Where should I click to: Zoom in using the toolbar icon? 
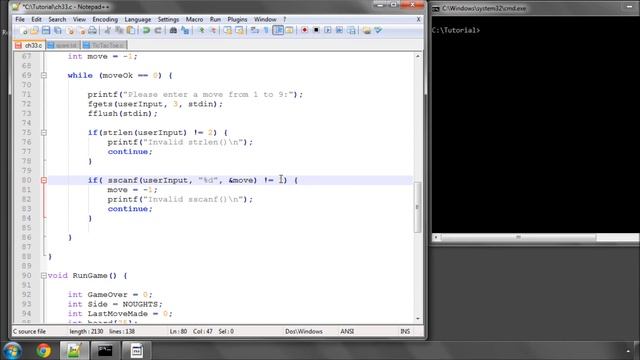(201, 31)
